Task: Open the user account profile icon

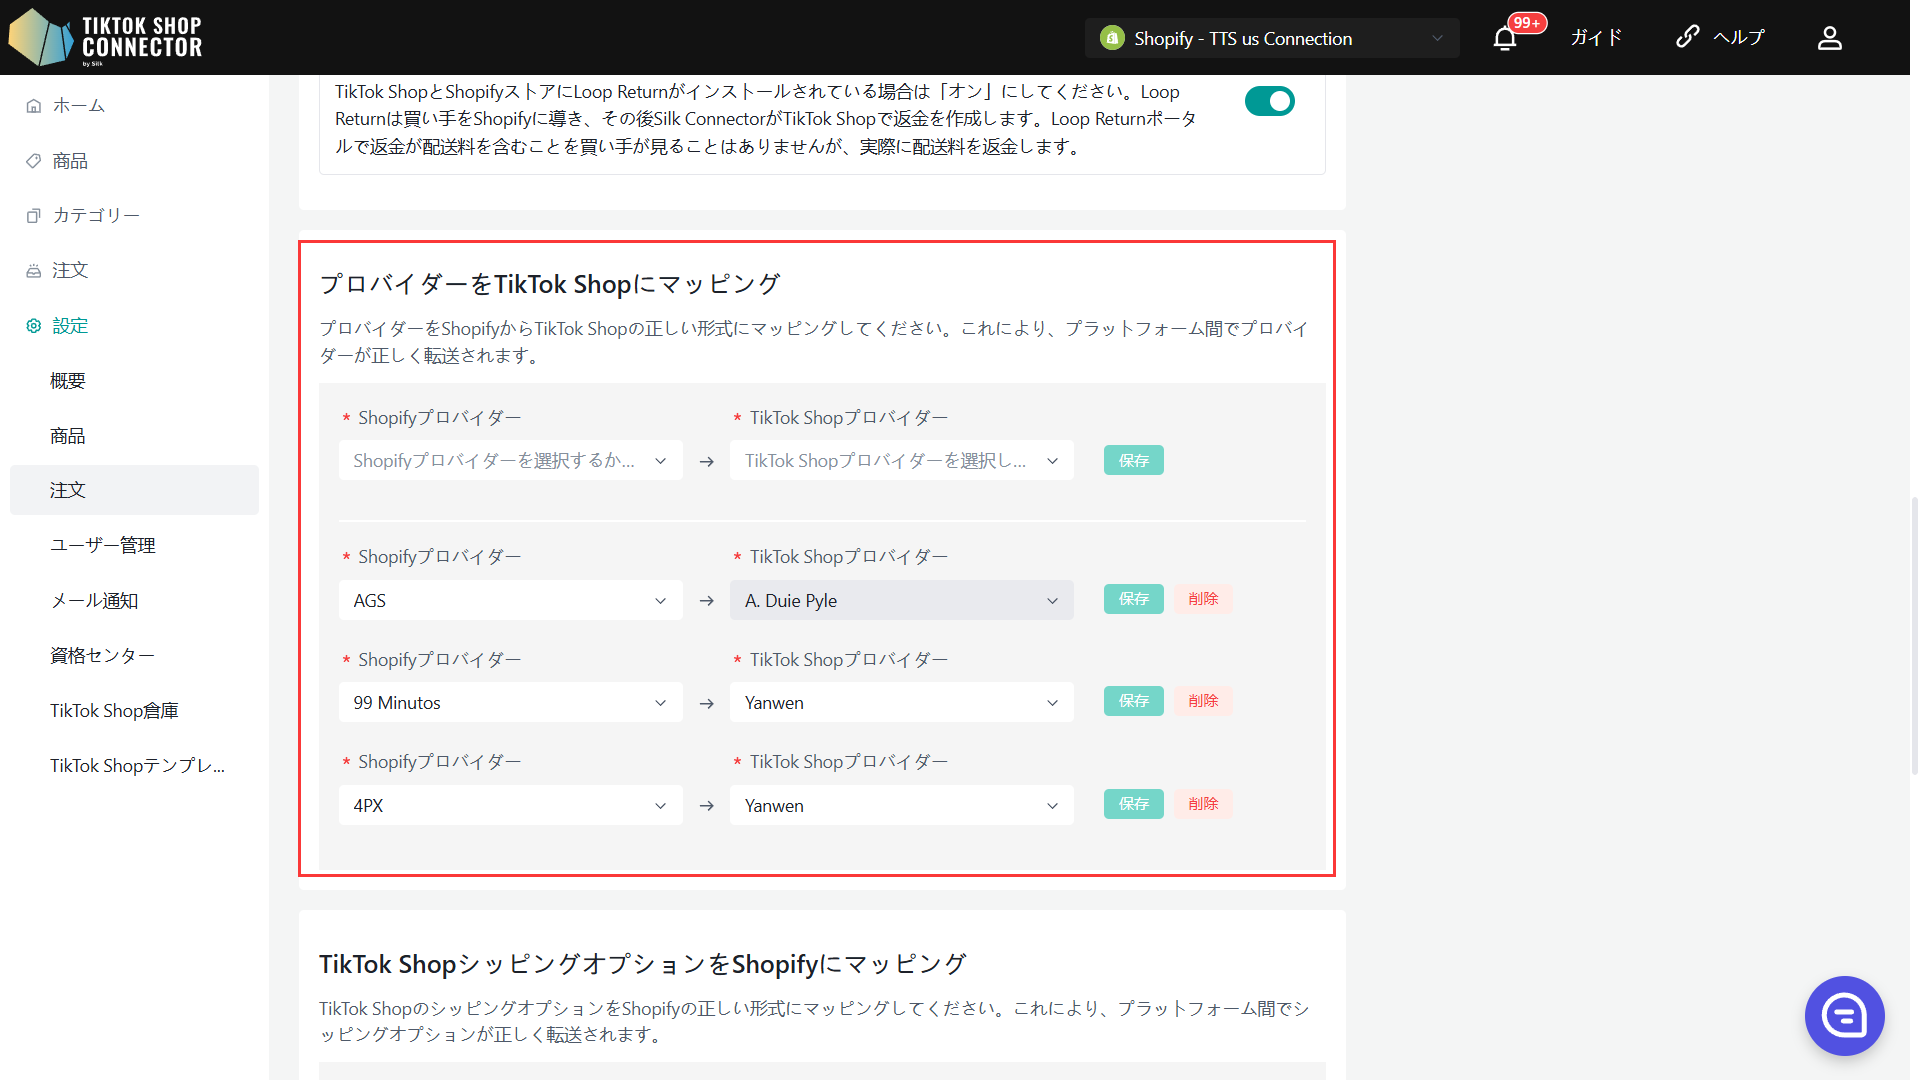Action: tap(1830, 38)
